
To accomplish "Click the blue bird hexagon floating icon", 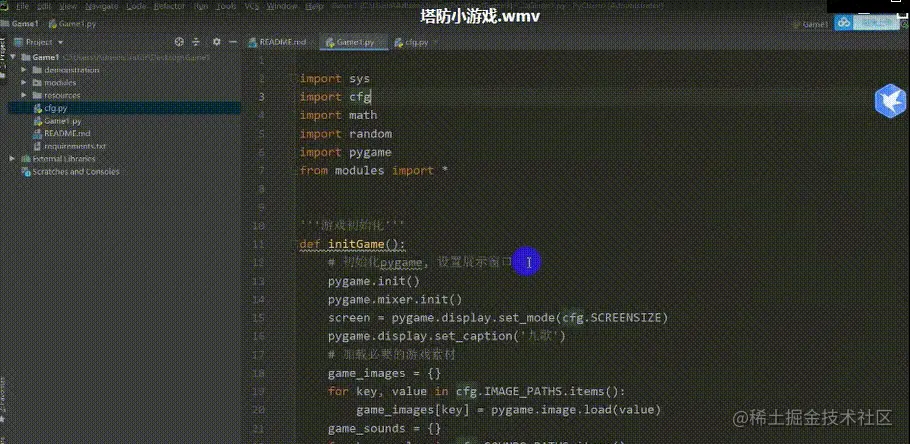I will tap(891, 101).
